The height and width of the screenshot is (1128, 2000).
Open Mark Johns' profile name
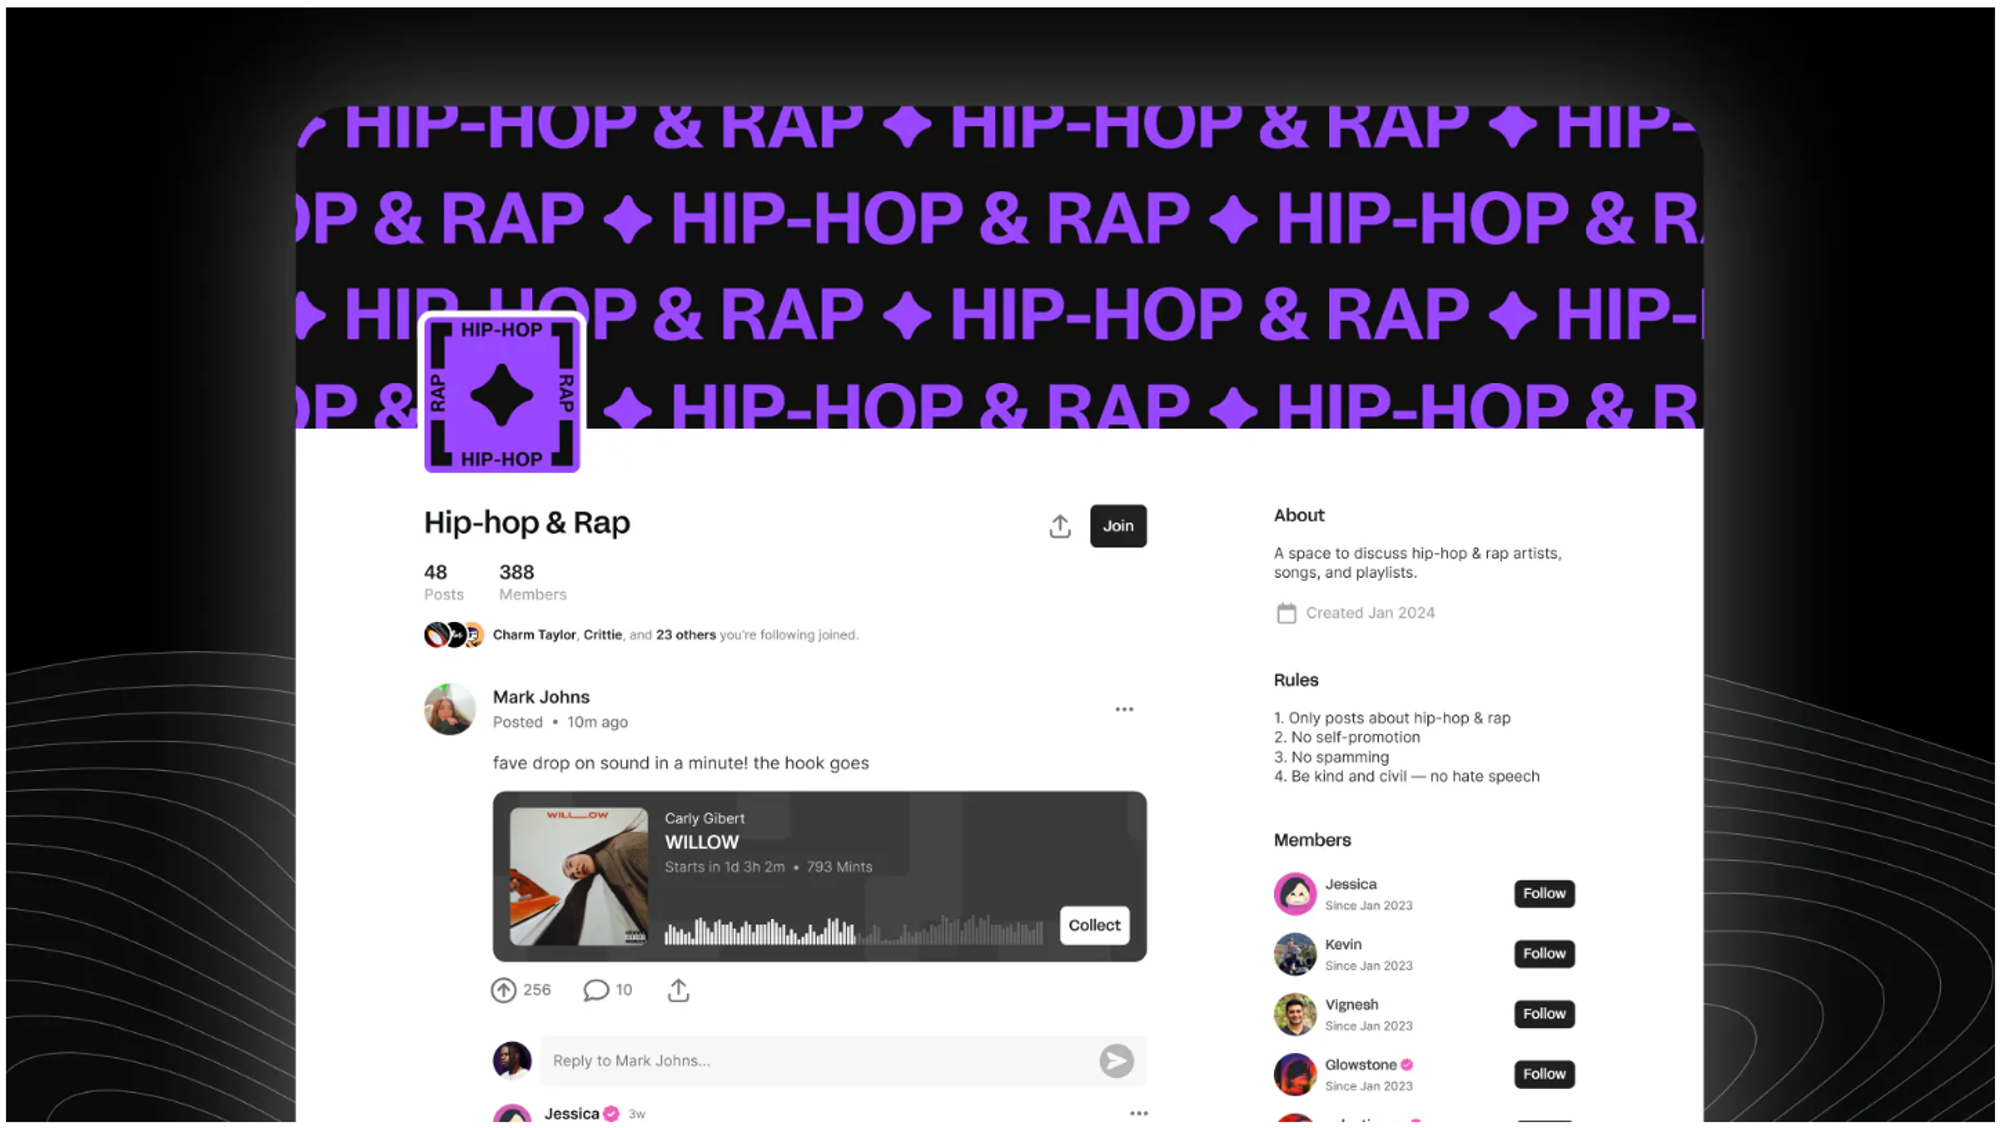click(x=541, y=697)
